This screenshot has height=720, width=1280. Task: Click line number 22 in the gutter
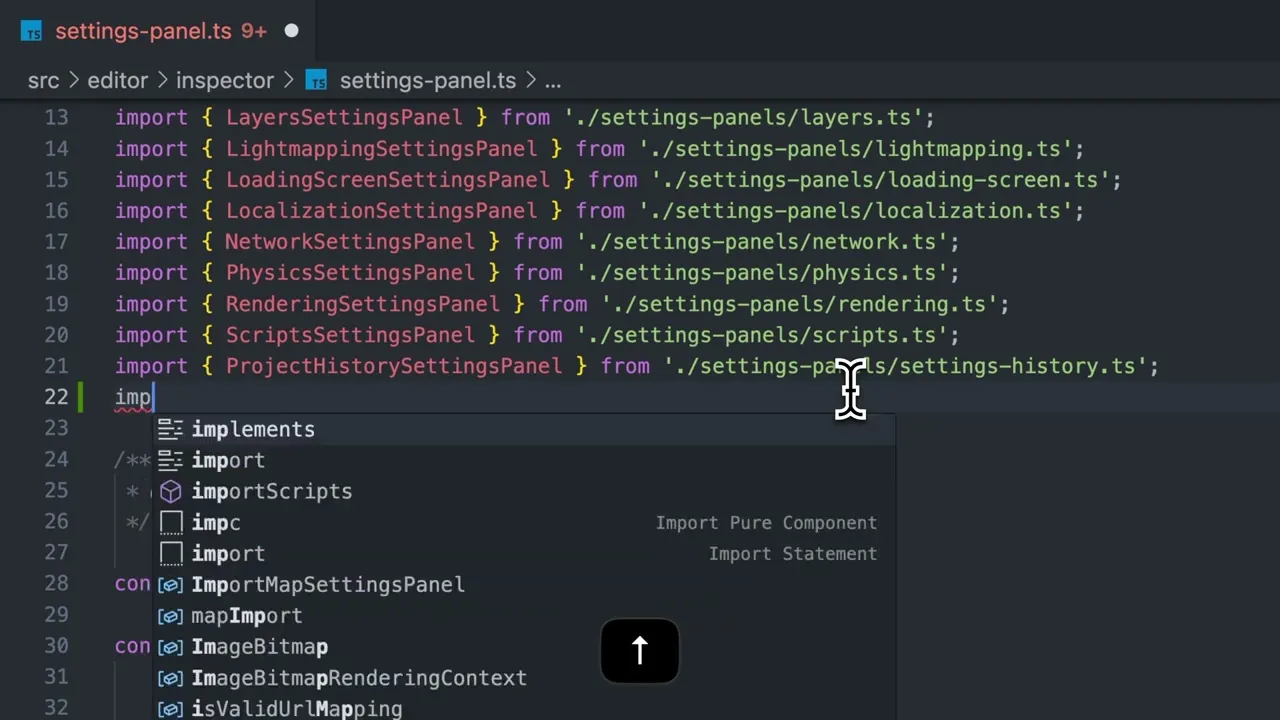pyautogui.click(x=56, y=396)
